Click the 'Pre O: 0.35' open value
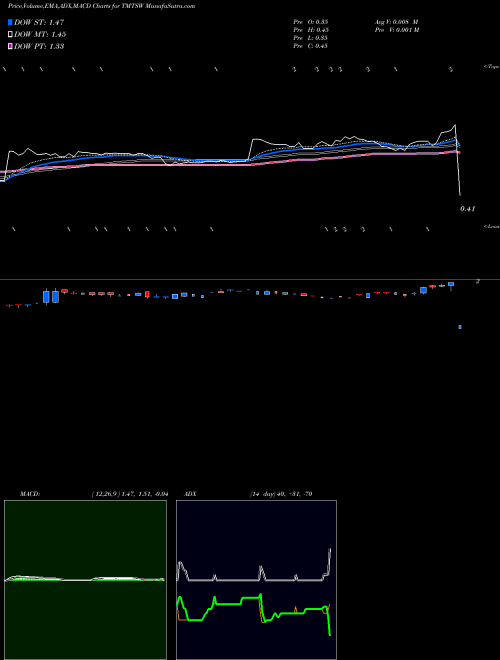This screenshot has height=660, width=500. [x=311, y=21]
